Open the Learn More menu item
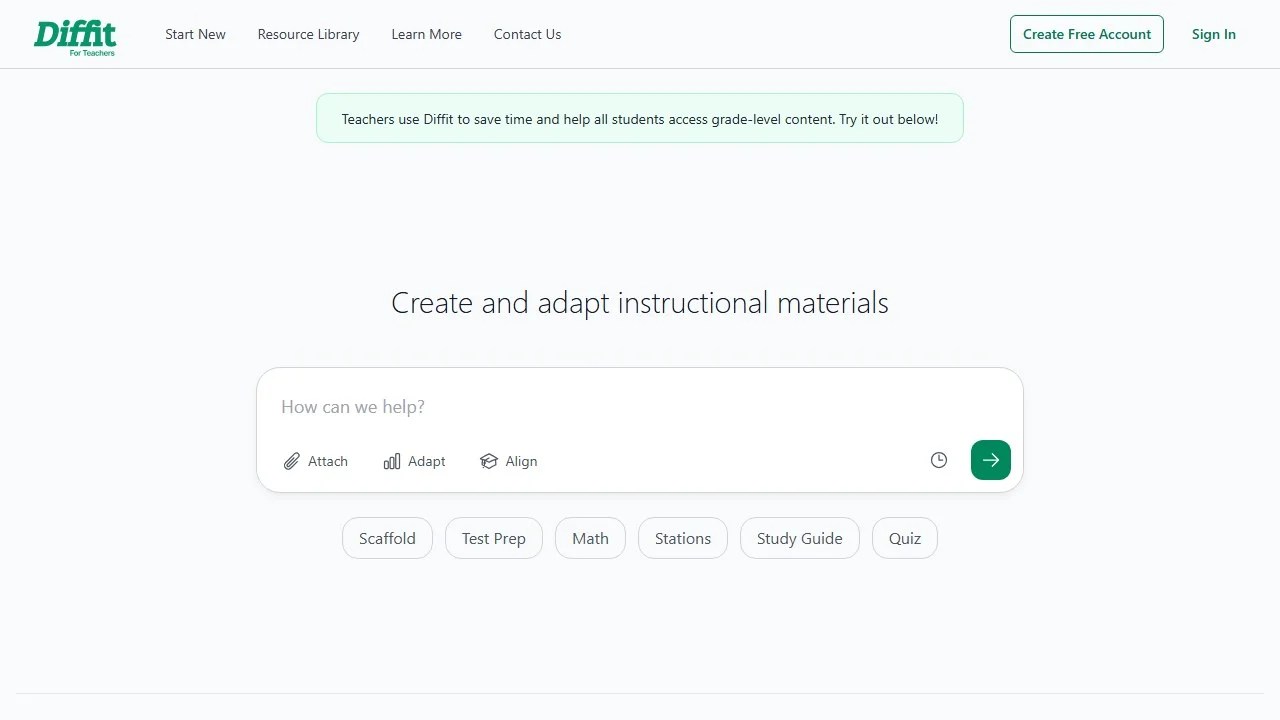This screenshot has height=720, width=1280. pos(426,34)
